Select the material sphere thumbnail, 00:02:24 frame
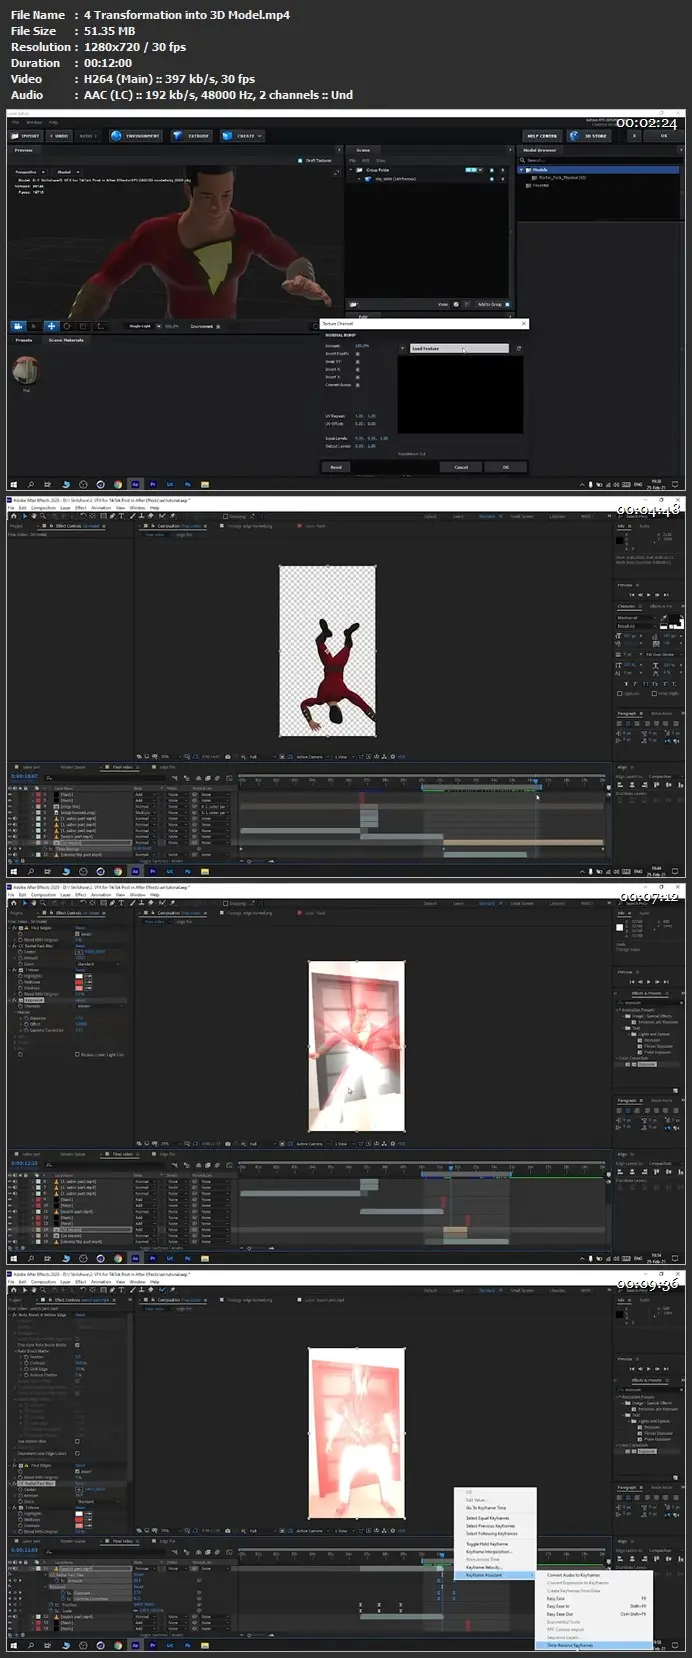 pyautogui.click(x=26, y=369)
